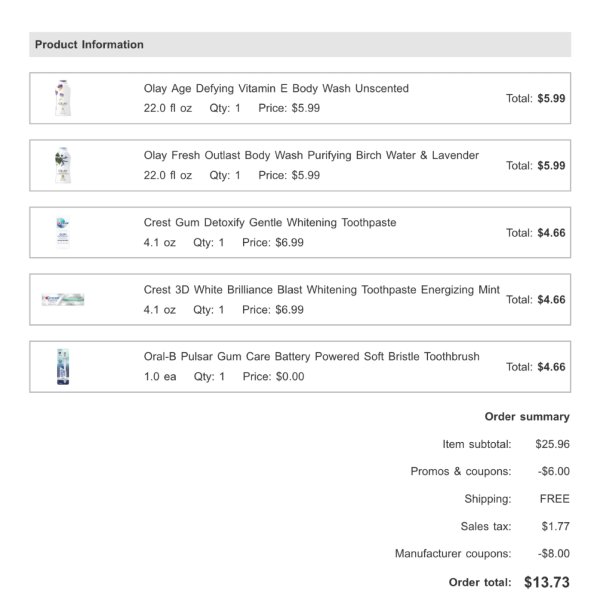Open the Crest Gum Detoxify toothpaste image
600x600 pixels.
(x=63, y=232)
